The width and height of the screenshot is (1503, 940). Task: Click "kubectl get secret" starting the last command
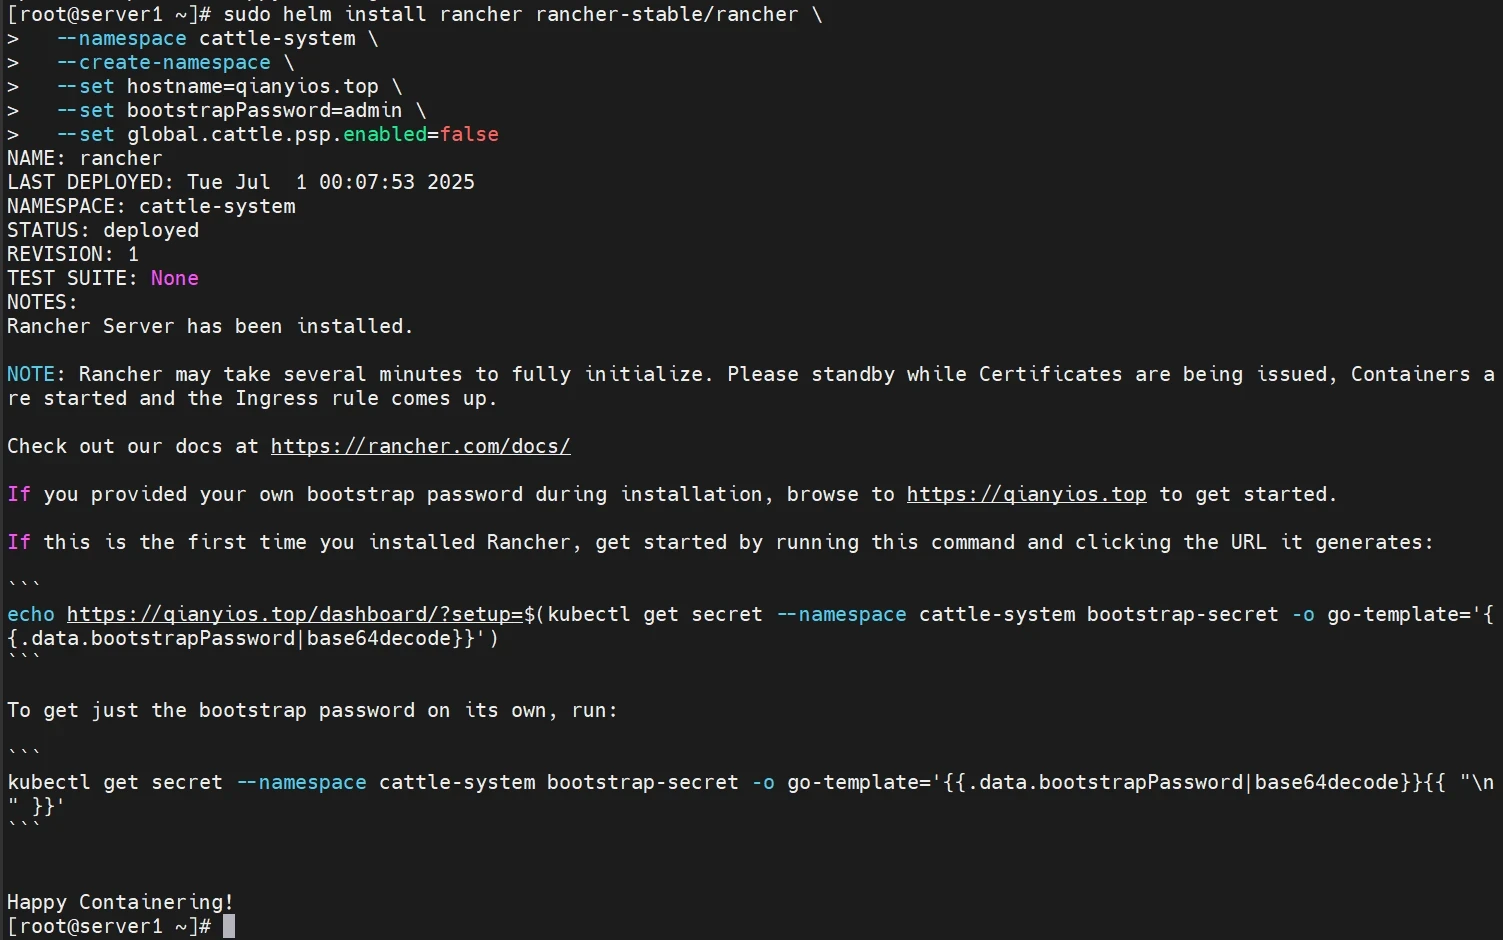pos(115,782)
